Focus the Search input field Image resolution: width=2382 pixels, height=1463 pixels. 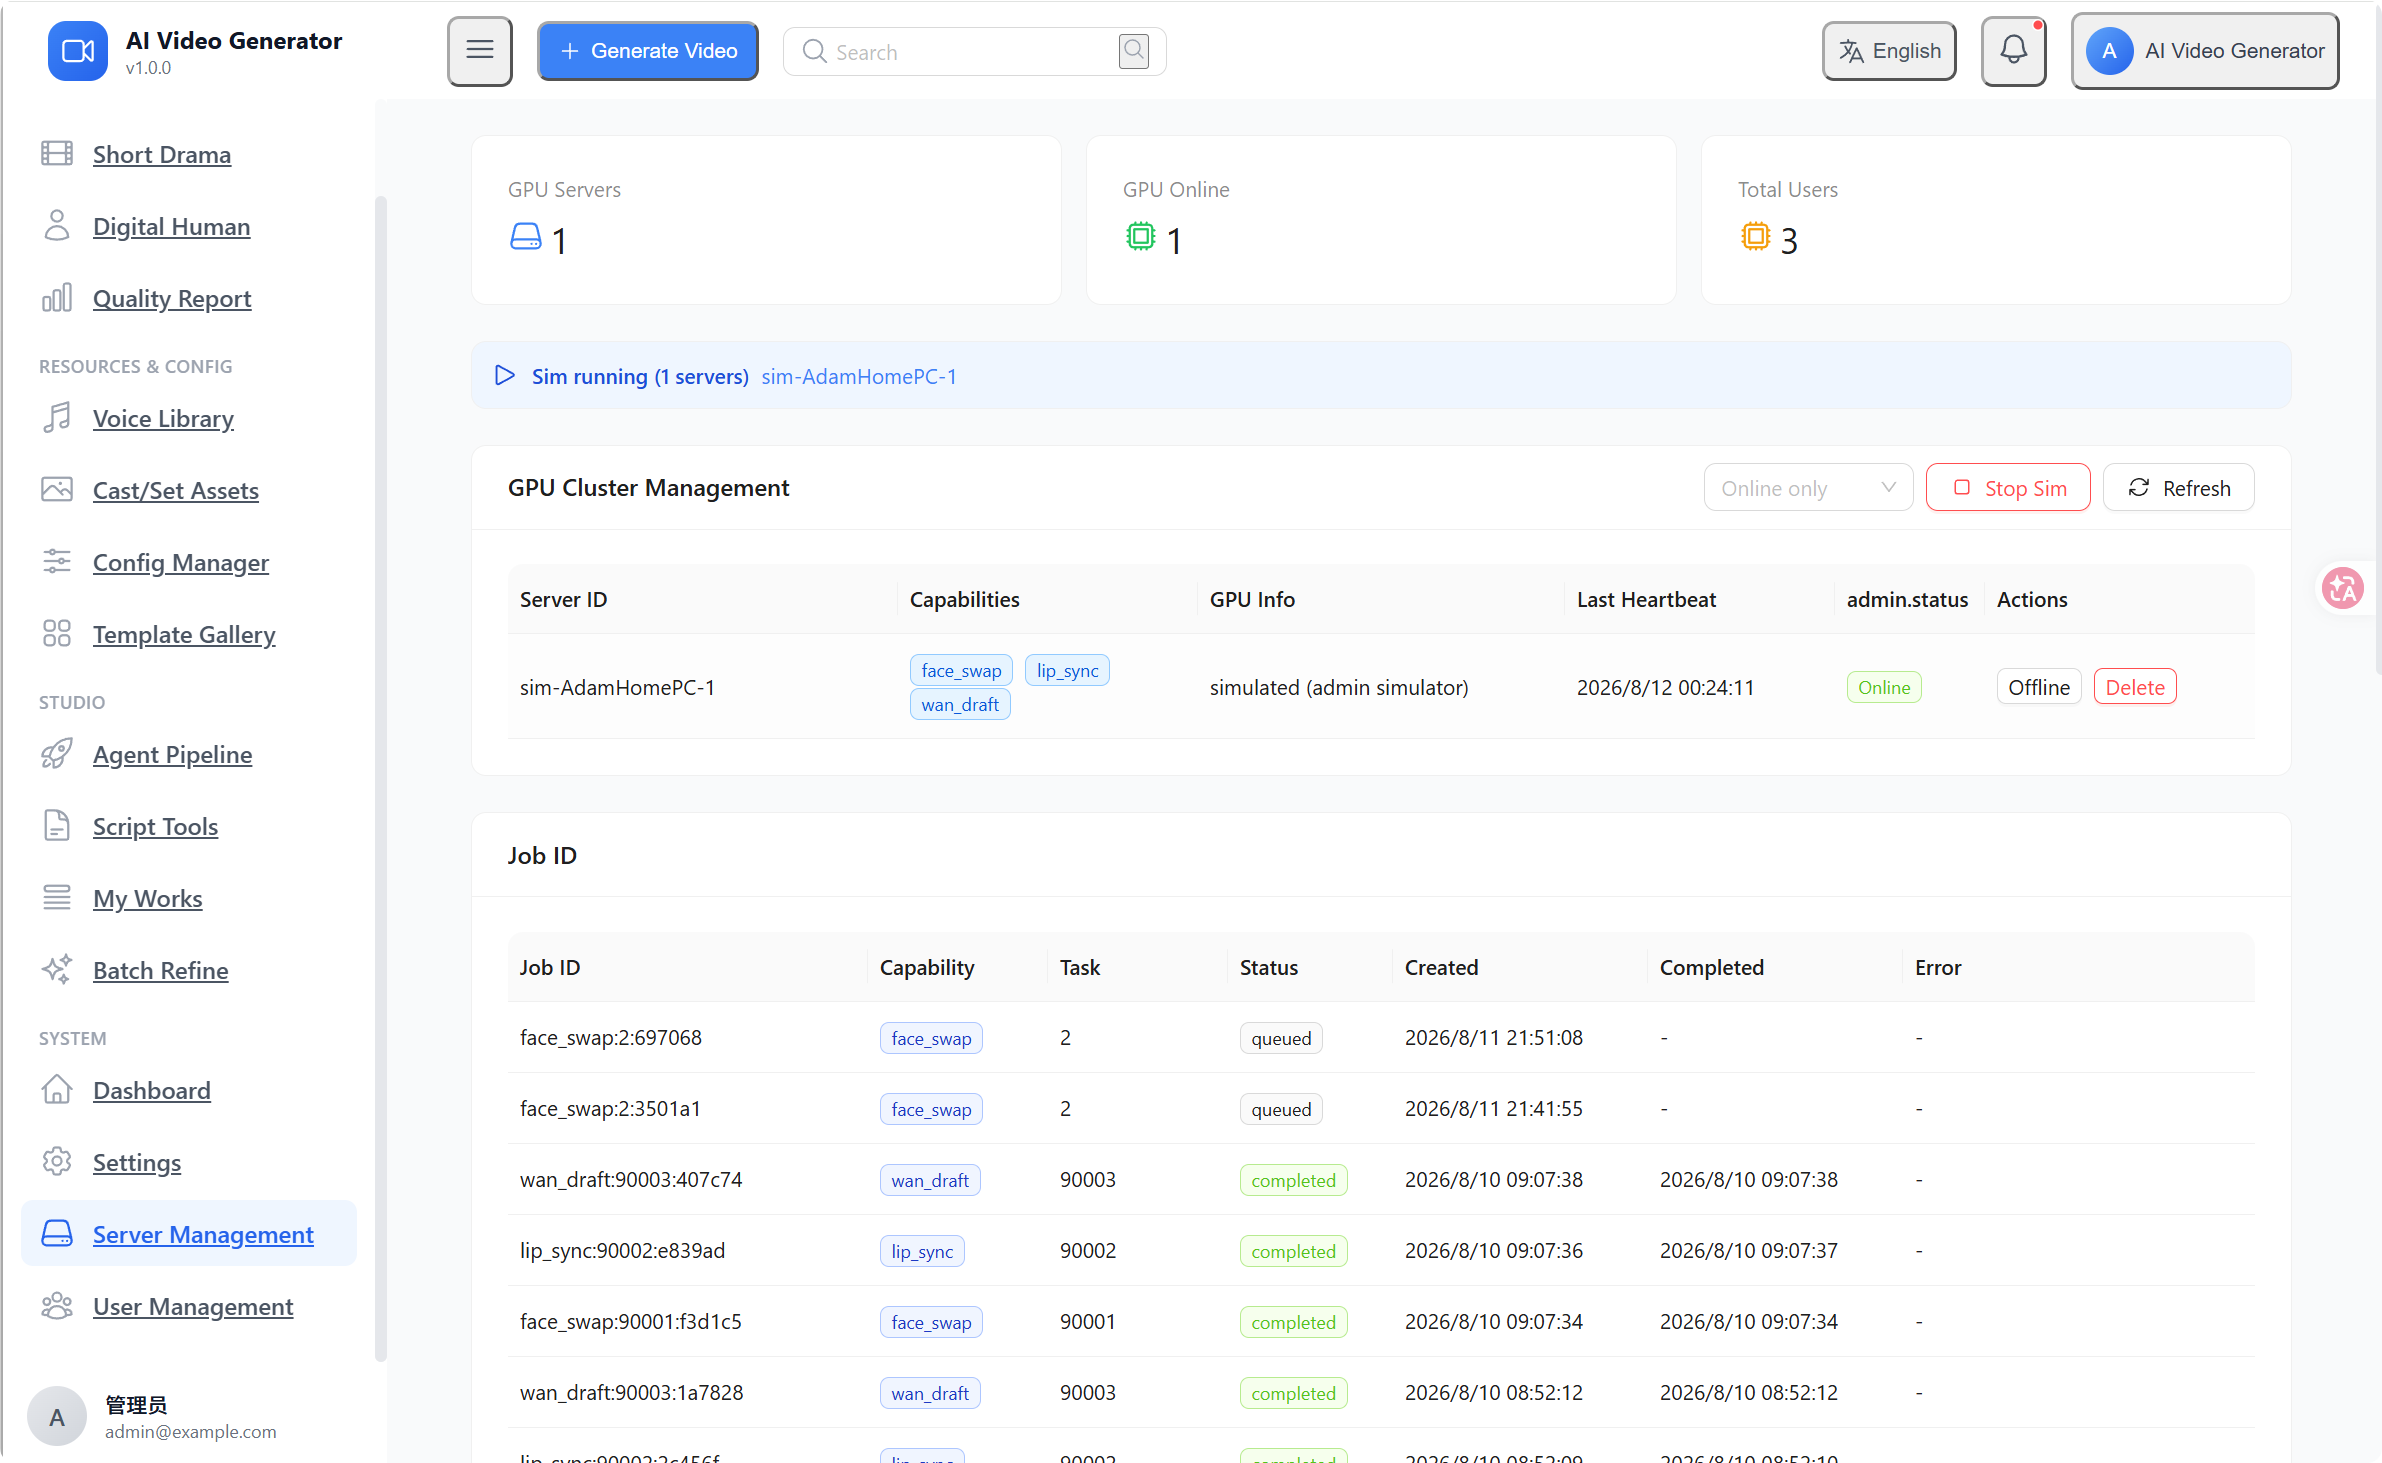click(974, 51)
